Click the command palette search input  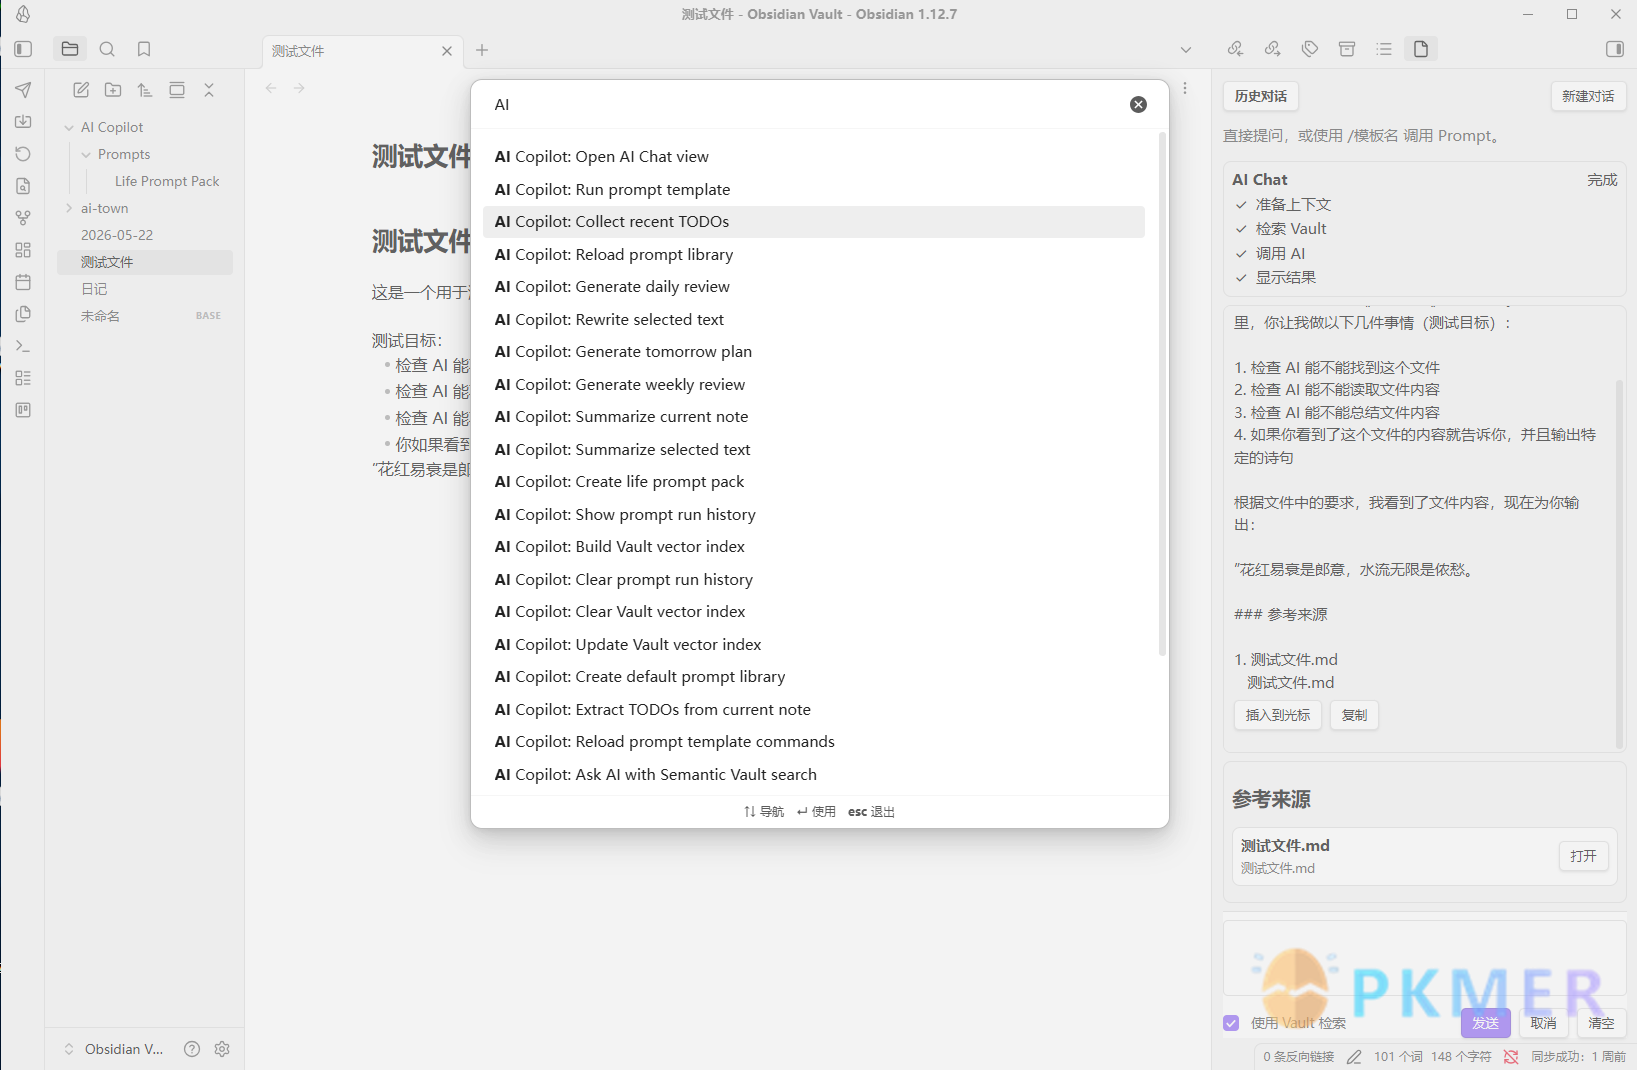coord(805,104)
